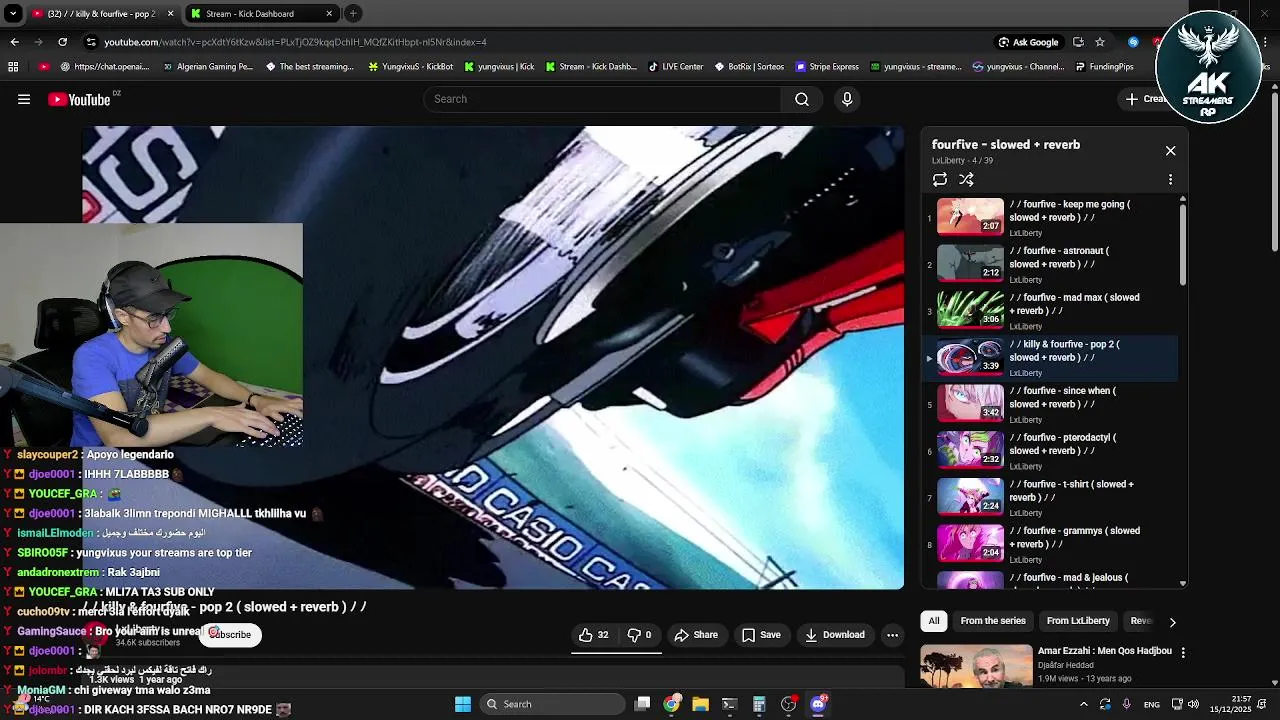The width and height of the screenshot is (1280, 720).
Task: Open 'BotRix | Sorteos' bookmark
Action: tap(749, 67)
